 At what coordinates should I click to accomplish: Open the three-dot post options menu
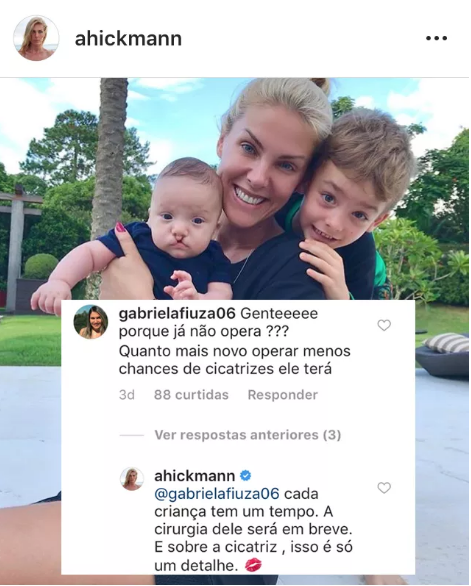[436, 38]
